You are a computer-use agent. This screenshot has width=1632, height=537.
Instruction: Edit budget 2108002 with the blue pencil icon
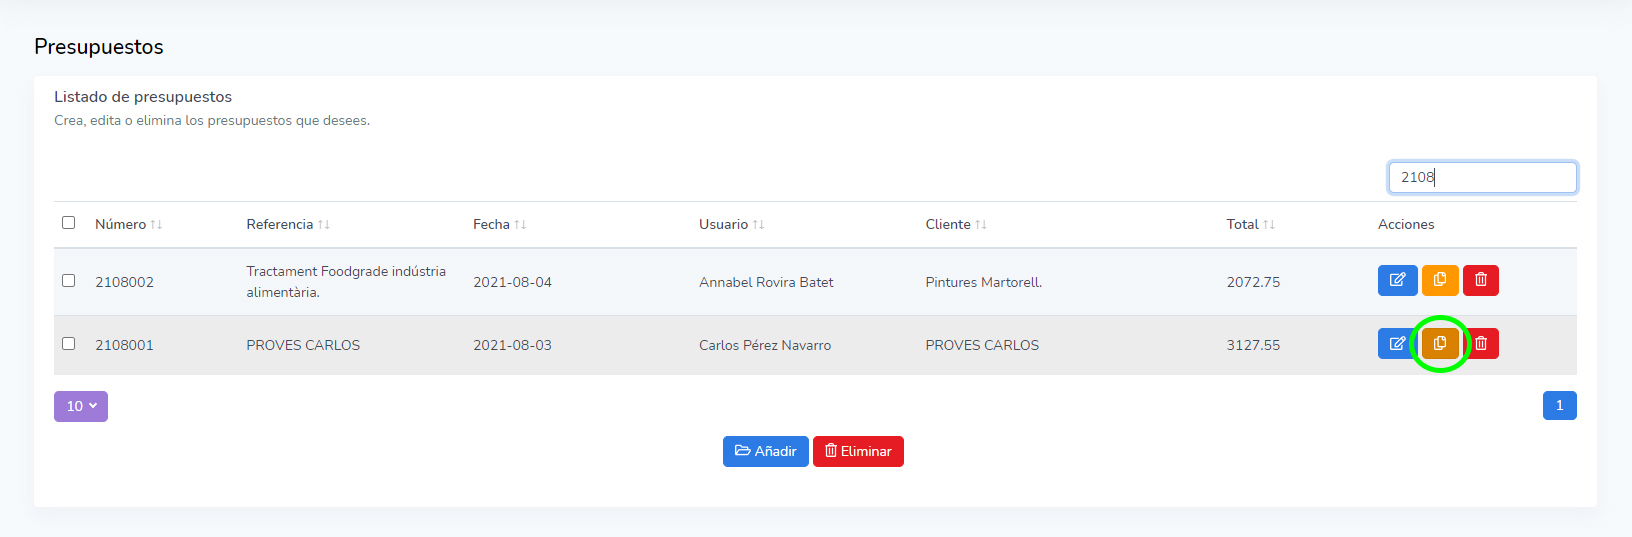click(x=1397, y=280)
